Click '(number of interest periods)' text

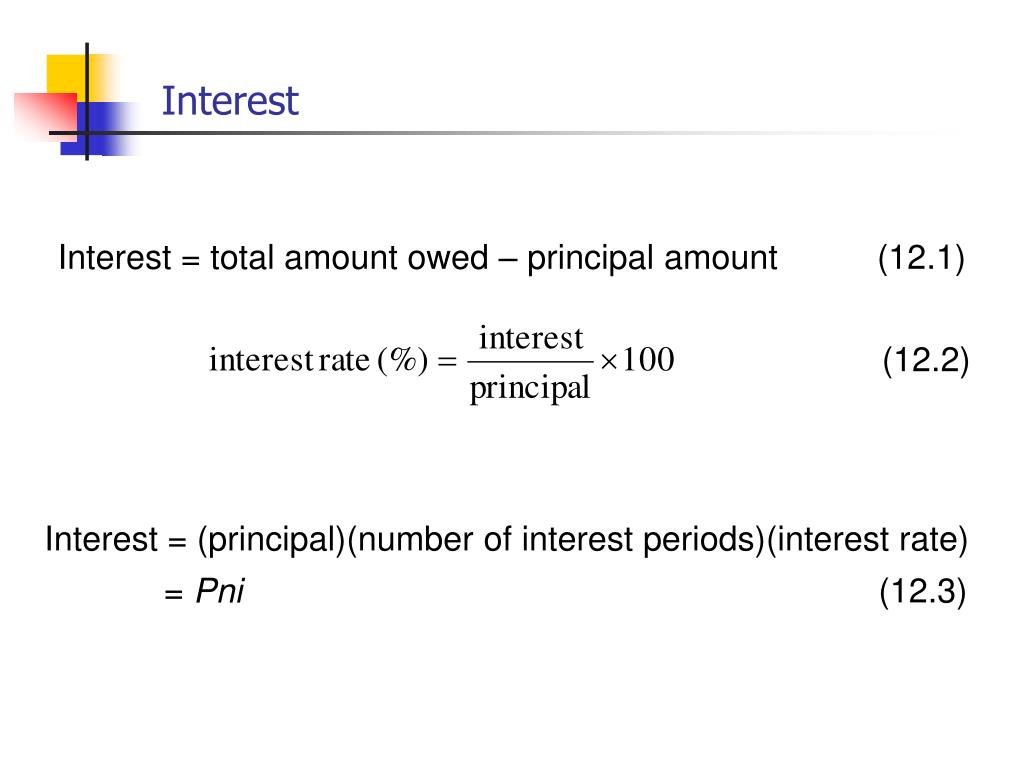pyautogui.click(x=556, y=541)
